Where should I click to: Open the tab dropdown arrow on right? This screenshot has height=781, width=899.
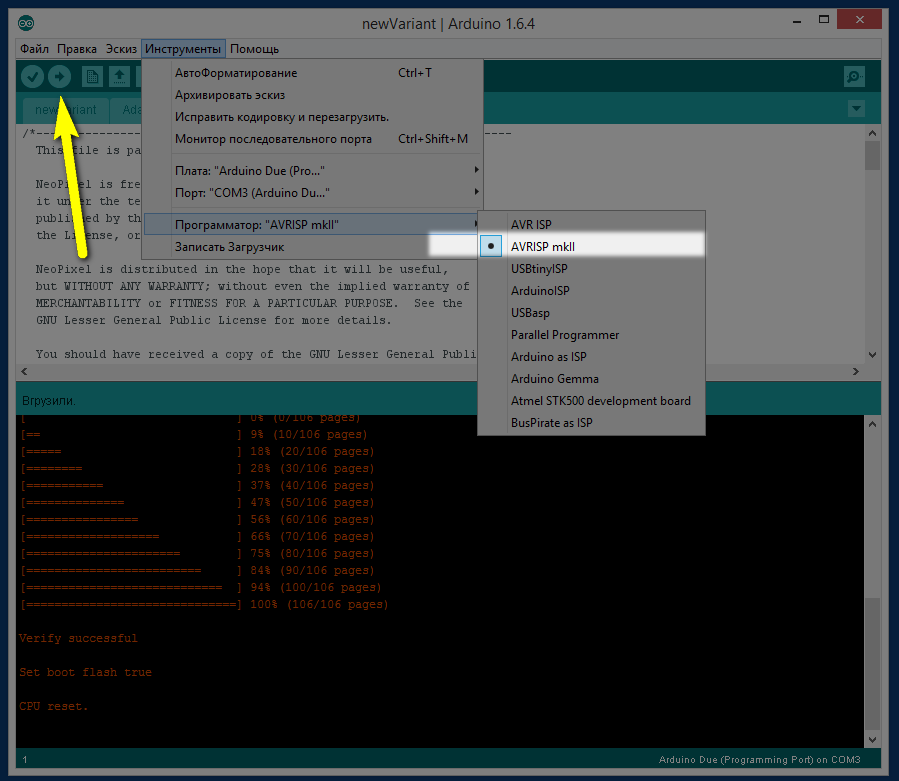(857, 108)
